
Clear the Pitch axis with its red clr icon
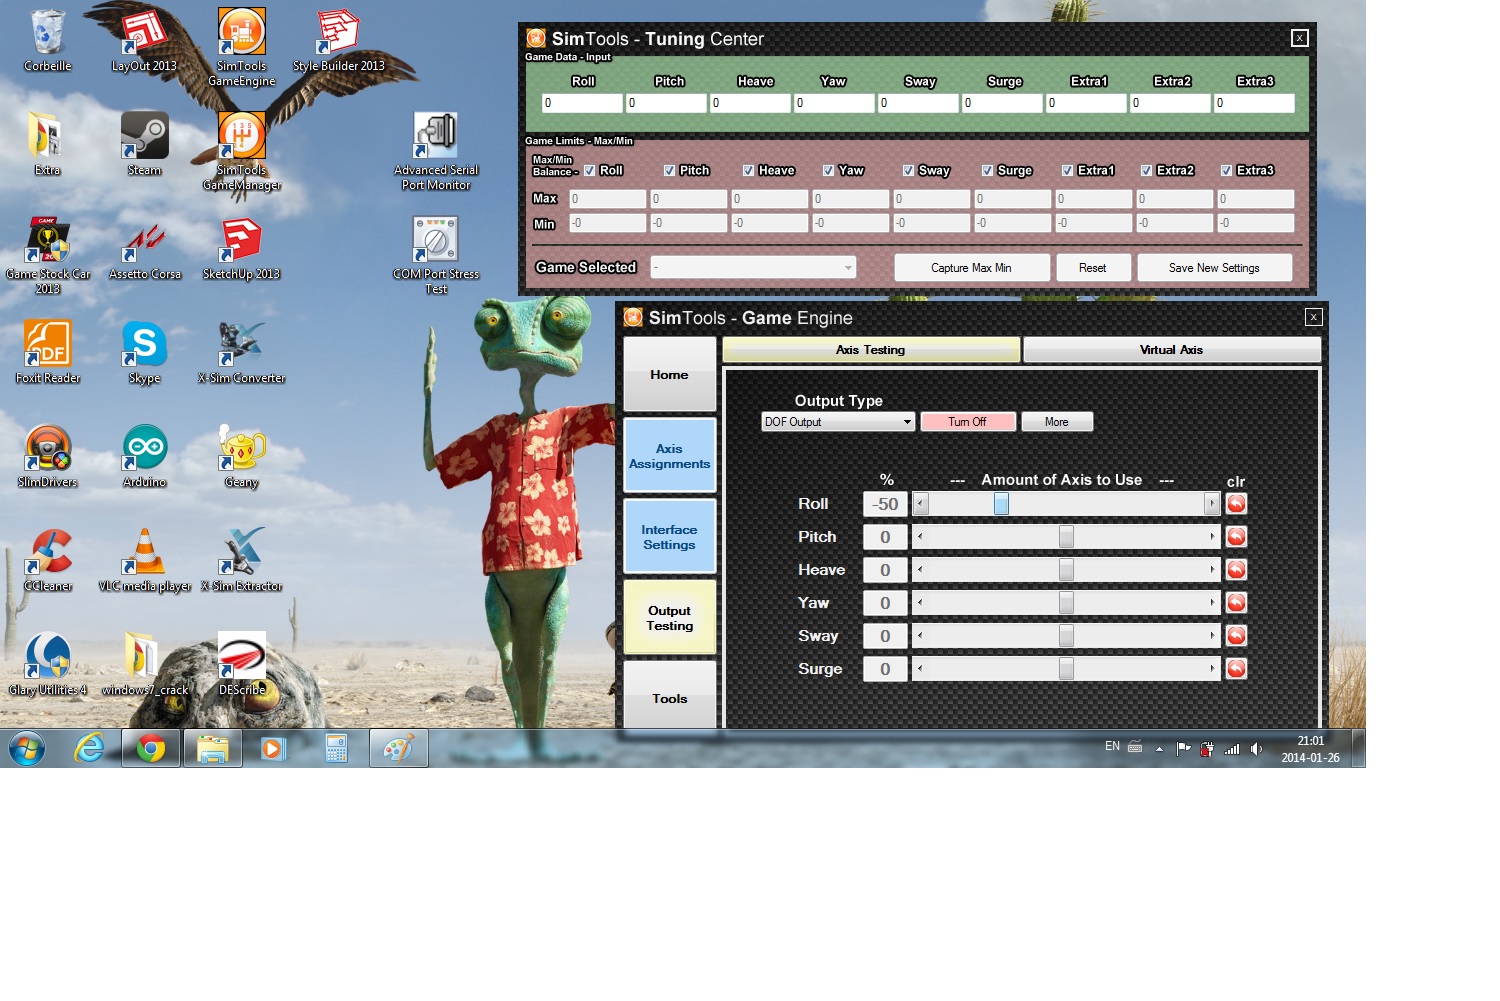click(1236, 537)
